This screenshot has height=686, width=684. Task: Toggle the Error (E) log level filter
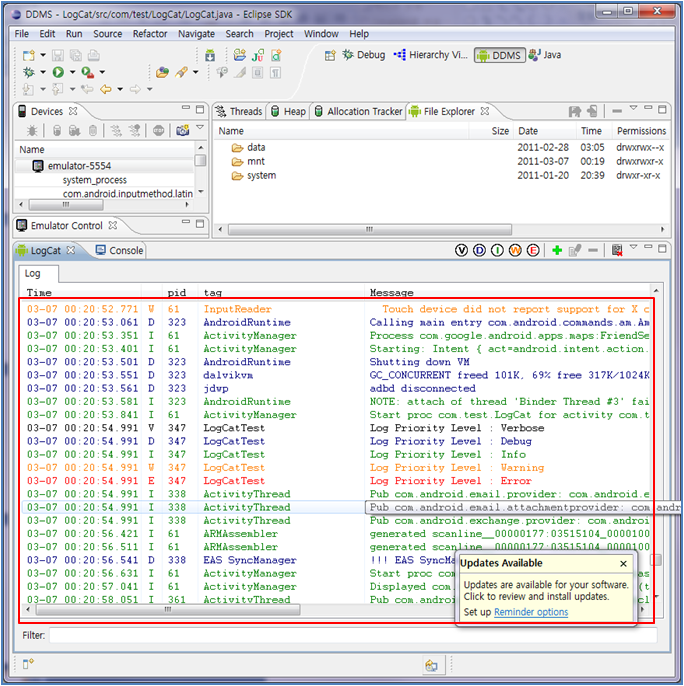click(x=533, y=250)
